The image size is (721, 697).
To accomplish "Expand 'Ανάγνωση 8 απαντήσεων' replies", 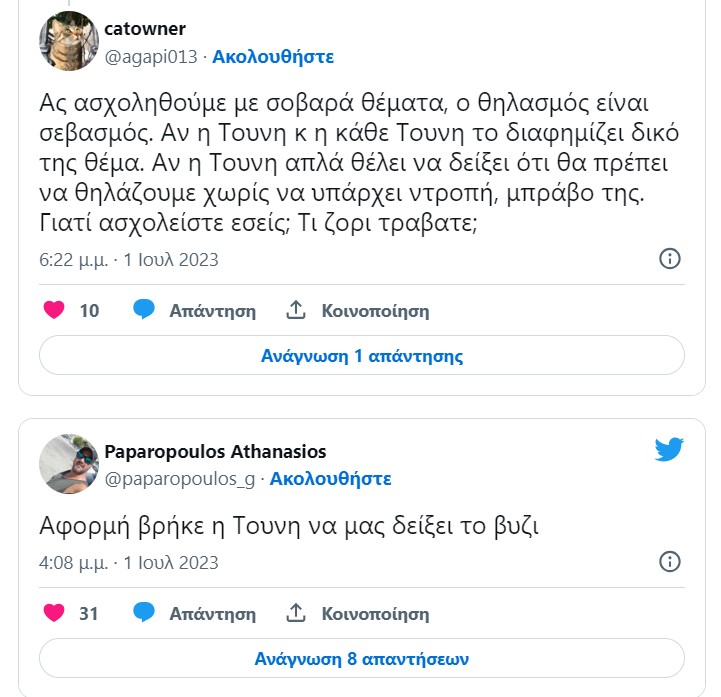I will [361, 659].
